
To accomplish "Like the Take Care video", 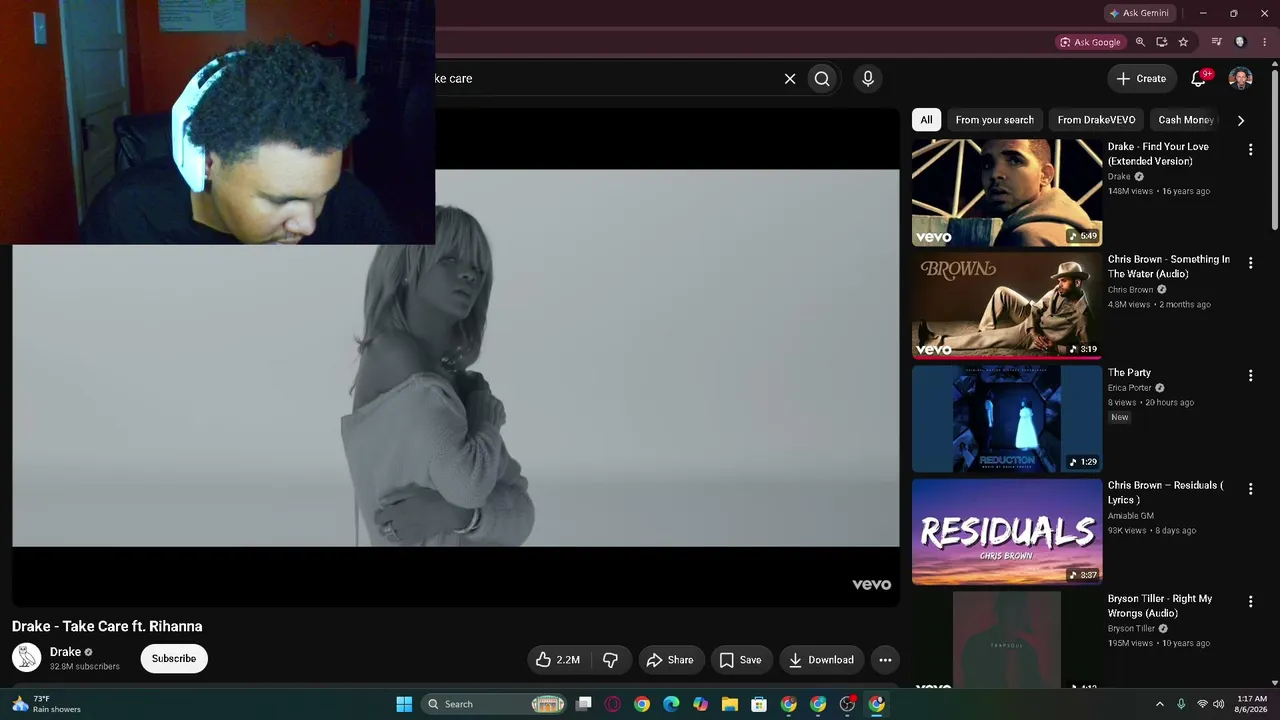I will pos(557,660).
